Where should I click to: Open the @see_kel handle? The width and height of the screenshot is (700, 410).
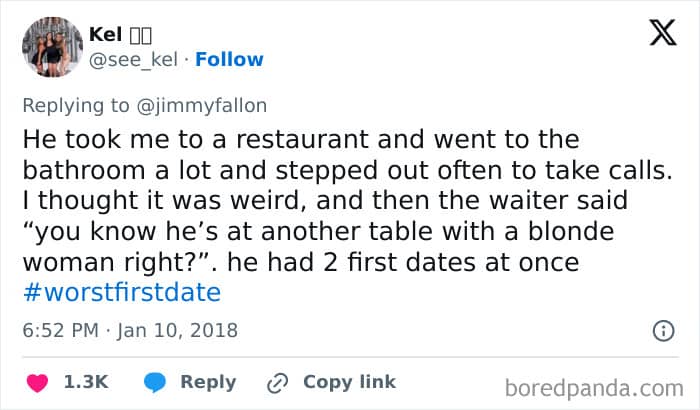[x=133, y=59]
